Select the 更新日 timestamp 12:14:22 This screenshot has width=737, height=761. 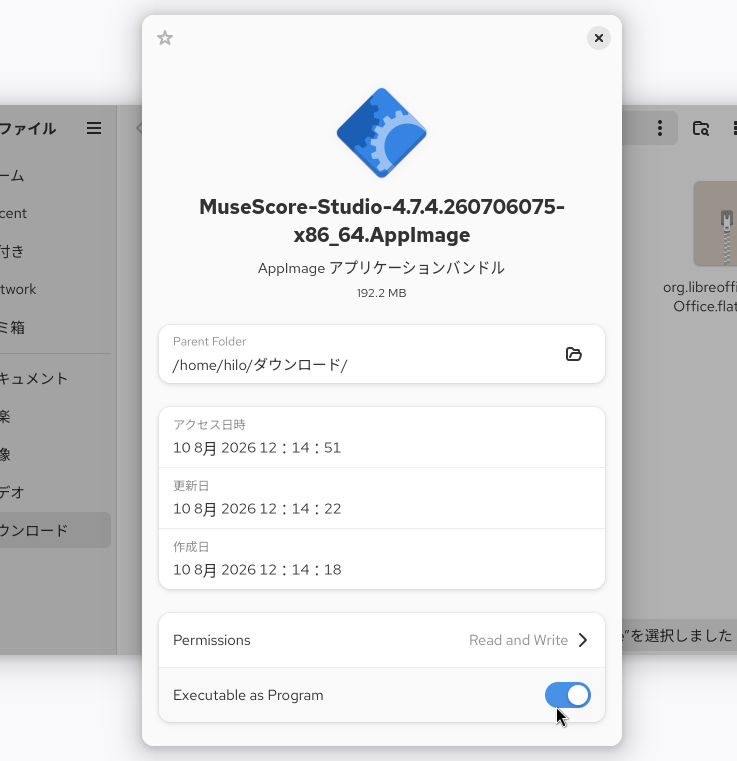click(x=257, y=509)
